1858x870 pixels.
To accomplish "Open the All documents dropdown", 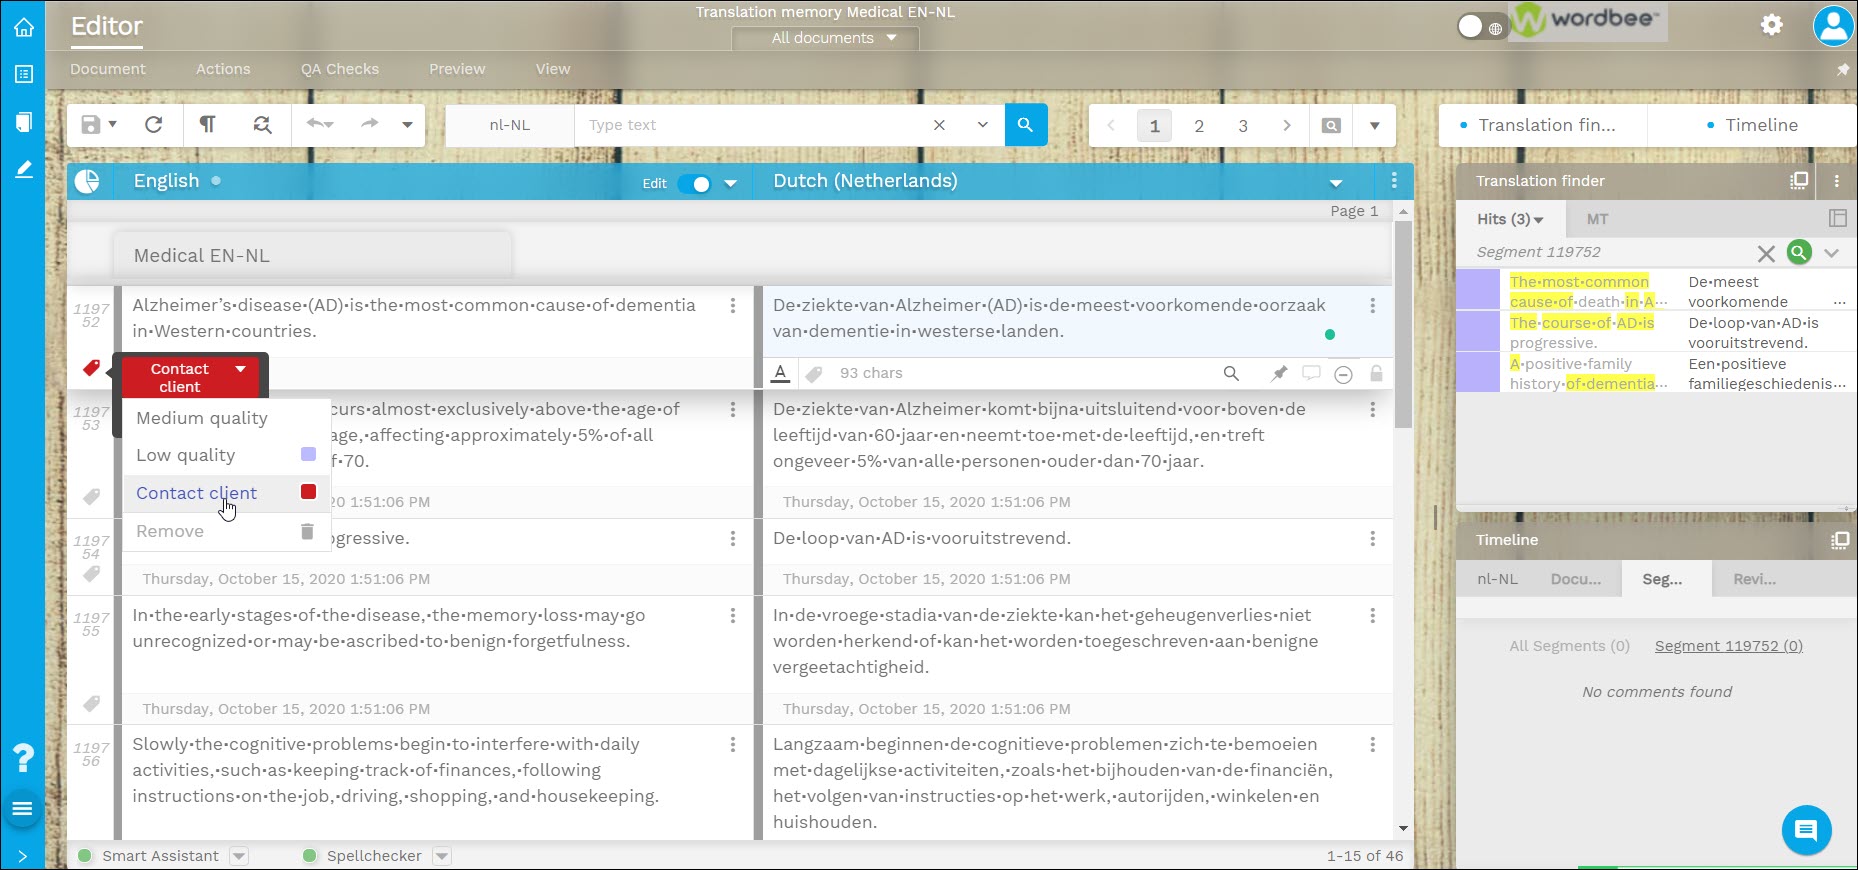I will (825, 38).
